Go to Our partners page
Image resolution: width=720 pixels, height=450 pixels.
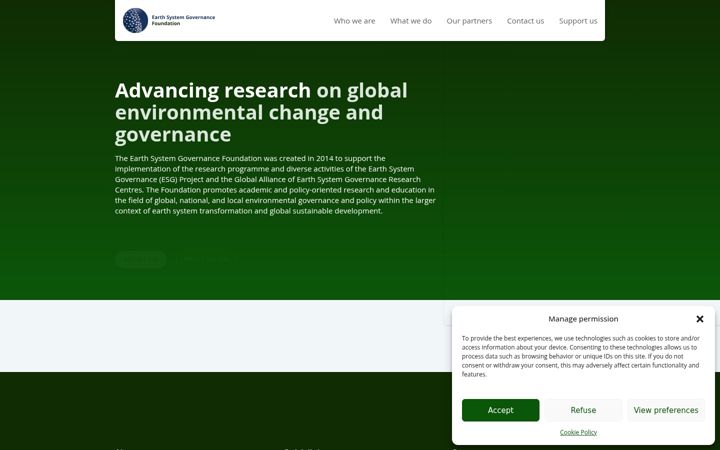469,21
